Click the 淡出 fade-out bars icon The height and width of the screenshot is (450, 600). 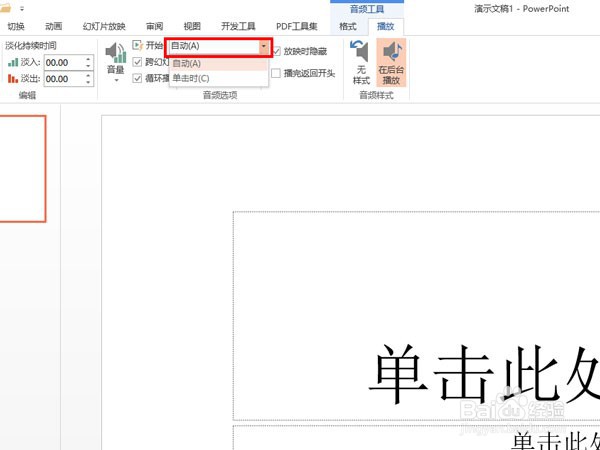13,79
